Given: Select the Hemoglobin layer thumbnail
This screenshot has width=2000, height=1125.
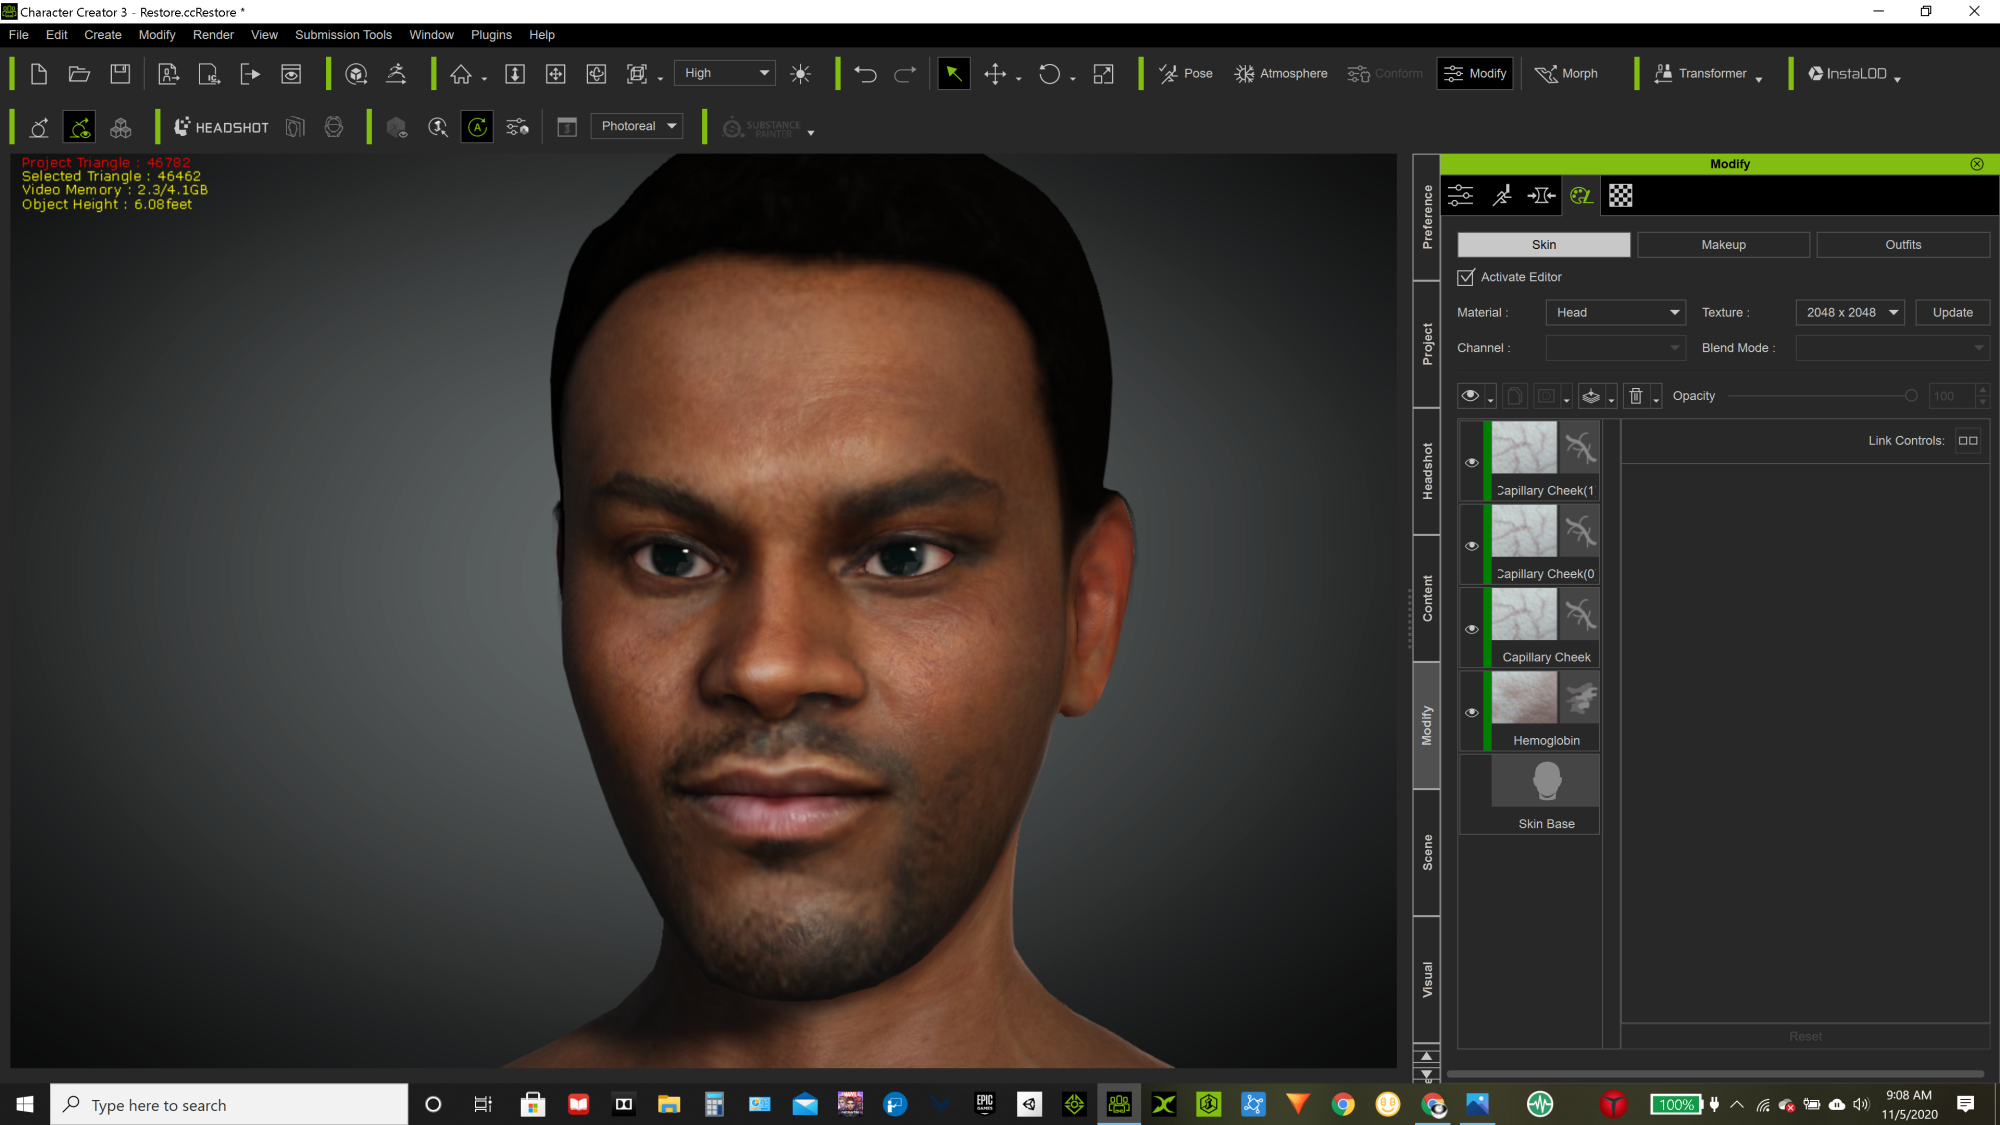Looking at the screenshot, I should click(x=1524, y=697).
